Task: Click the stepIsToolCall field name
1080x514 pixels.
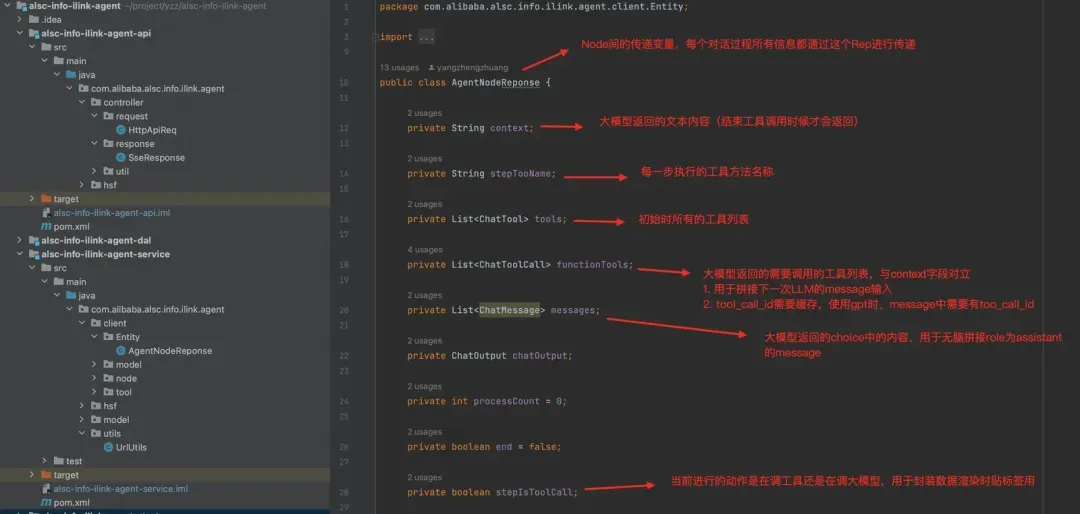Action: [534, 492]
